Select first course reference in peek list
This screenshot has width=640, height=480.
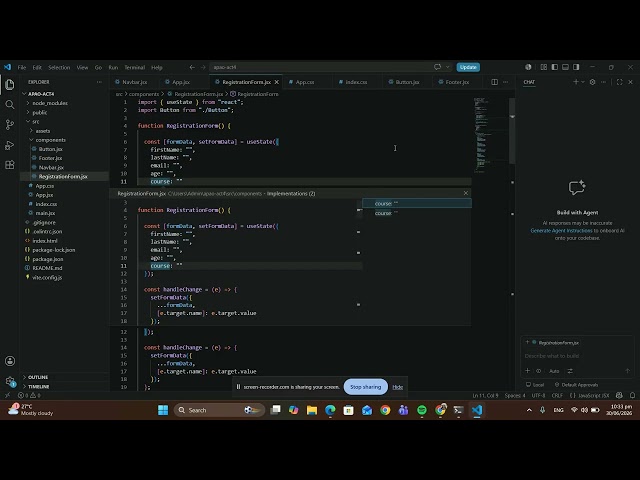pos(417,203)
